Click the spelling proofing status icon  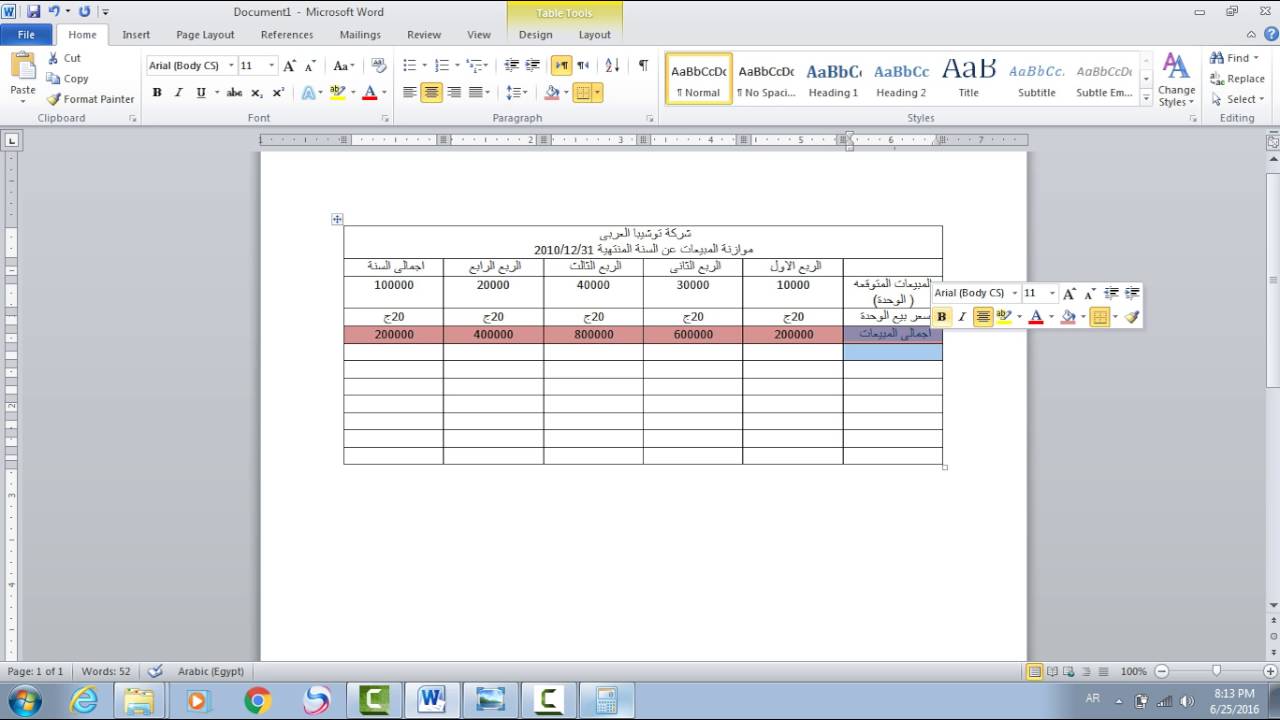[155, 671]
